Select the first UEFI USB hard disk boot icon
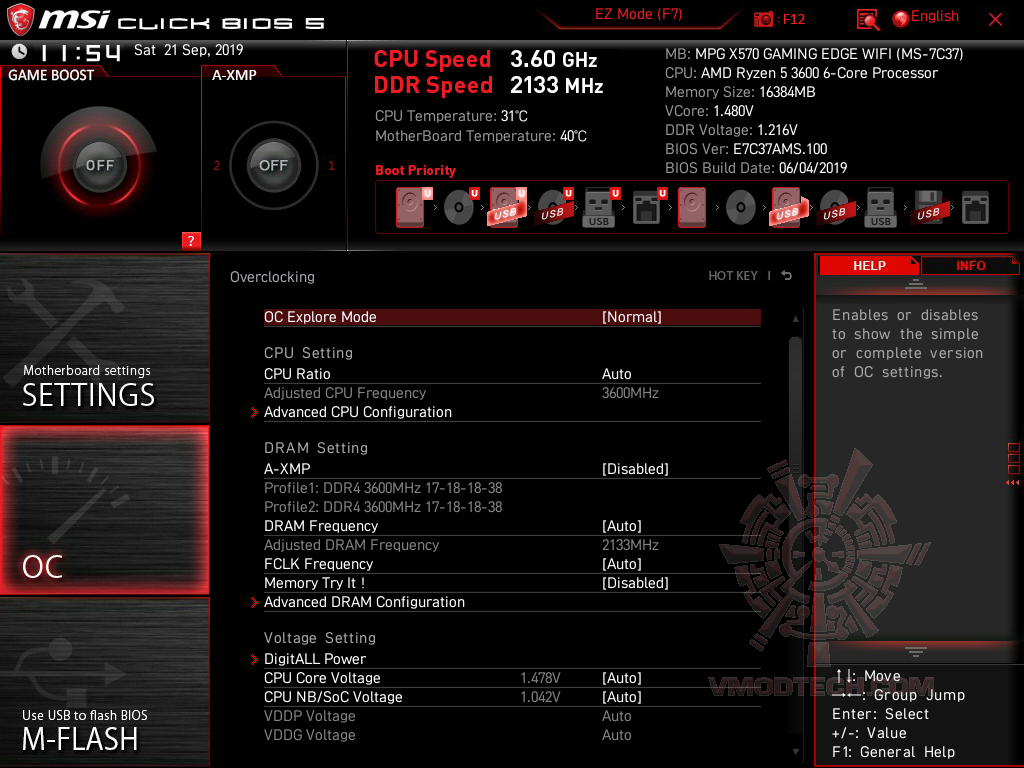The height and width of the screenshot is (768, 1024). [x=507, y=208]
